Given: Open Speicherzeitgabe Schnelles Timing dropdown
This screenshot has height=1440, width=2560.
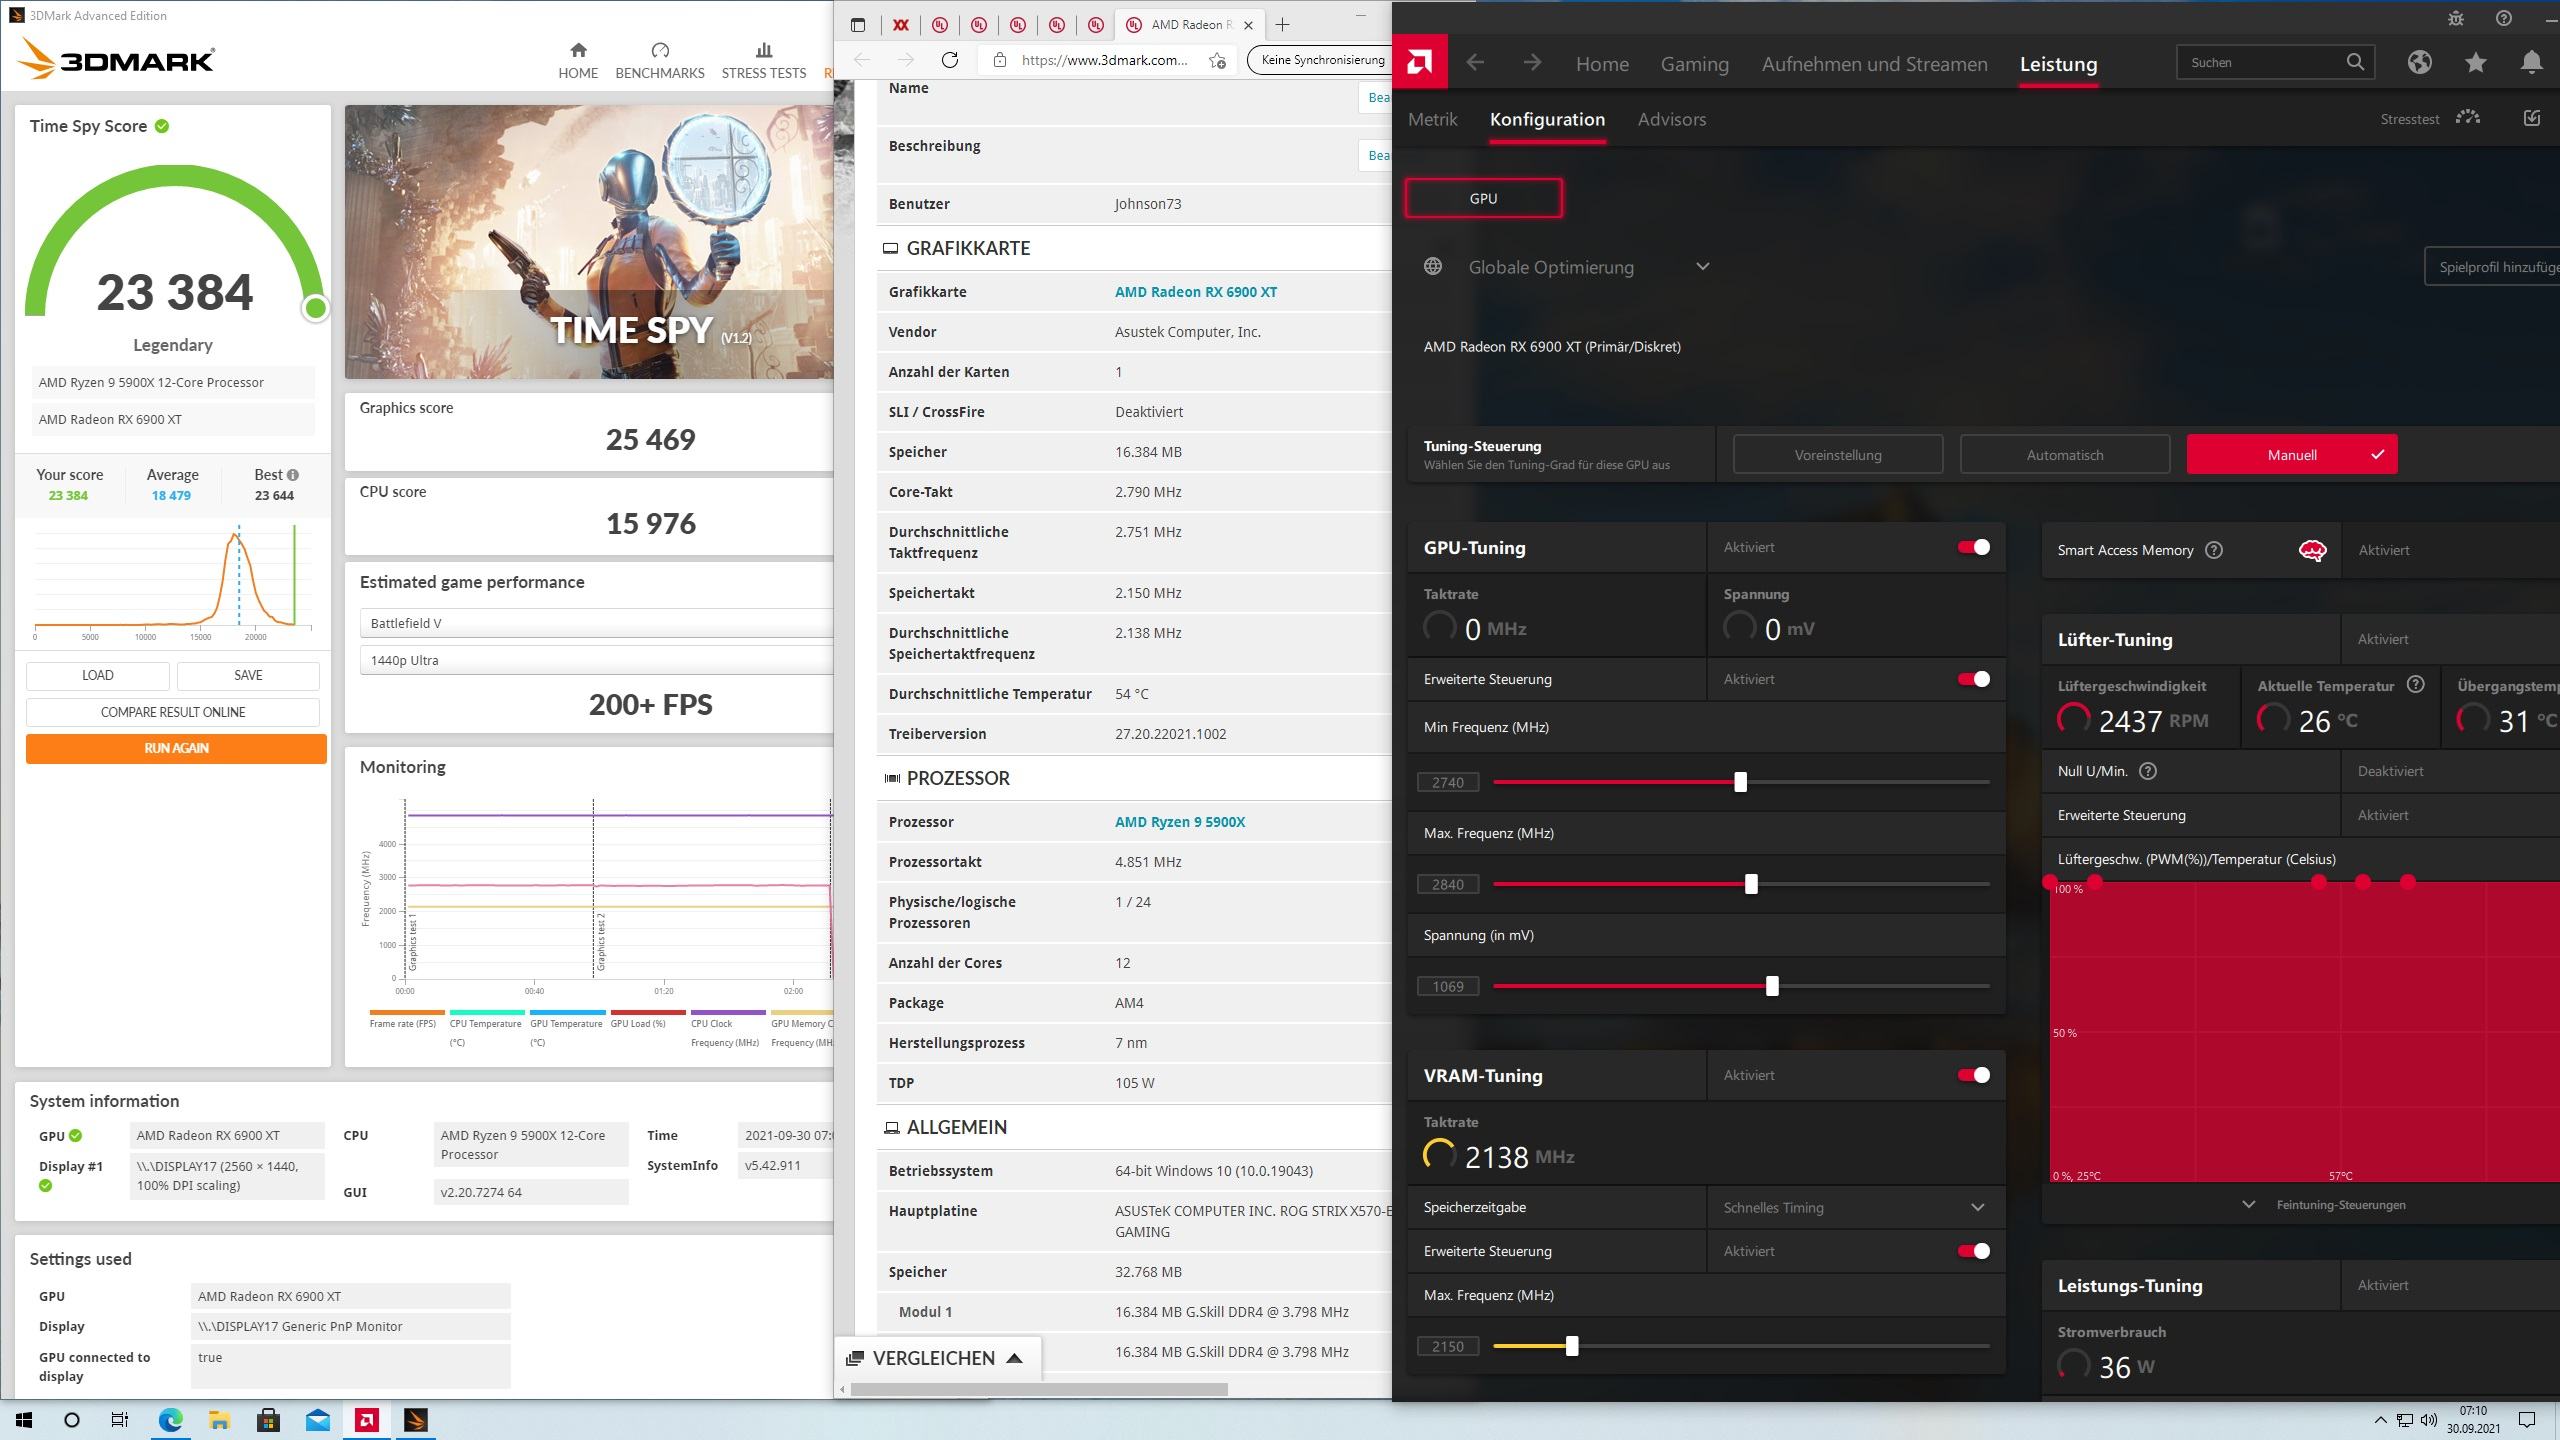Looking at the screenshot, I should [1855, 1207].
